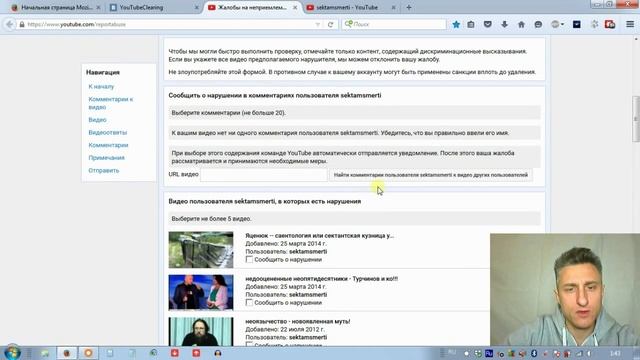Click the blue bookmark star icon
Screen dimensions: 640x360
(x=456, y=24)
